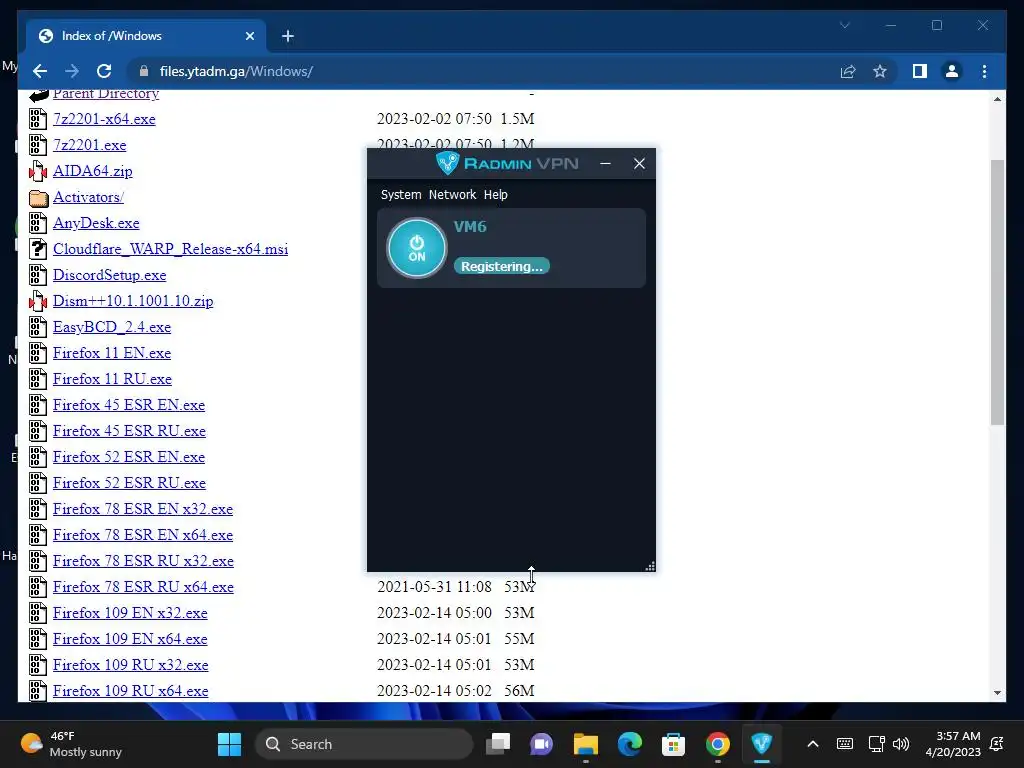1024x768 pixels.
Task: Minimize the Radmin VPN window
Action: point(605,163)
